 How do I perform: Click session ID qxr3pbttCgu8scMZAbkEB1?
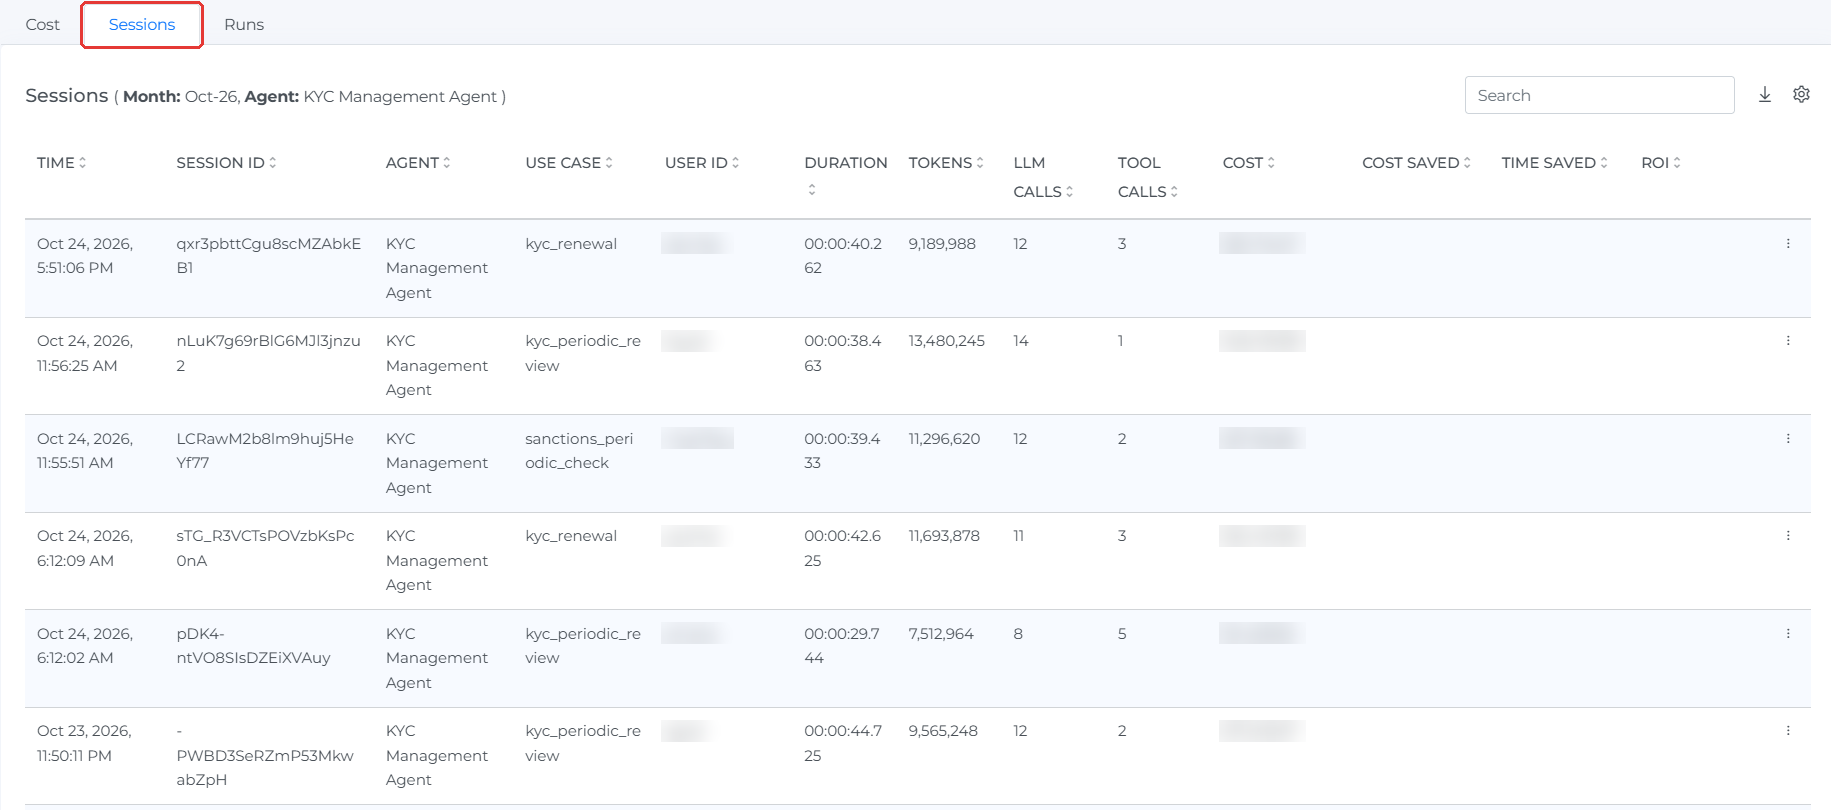[269, 256]
